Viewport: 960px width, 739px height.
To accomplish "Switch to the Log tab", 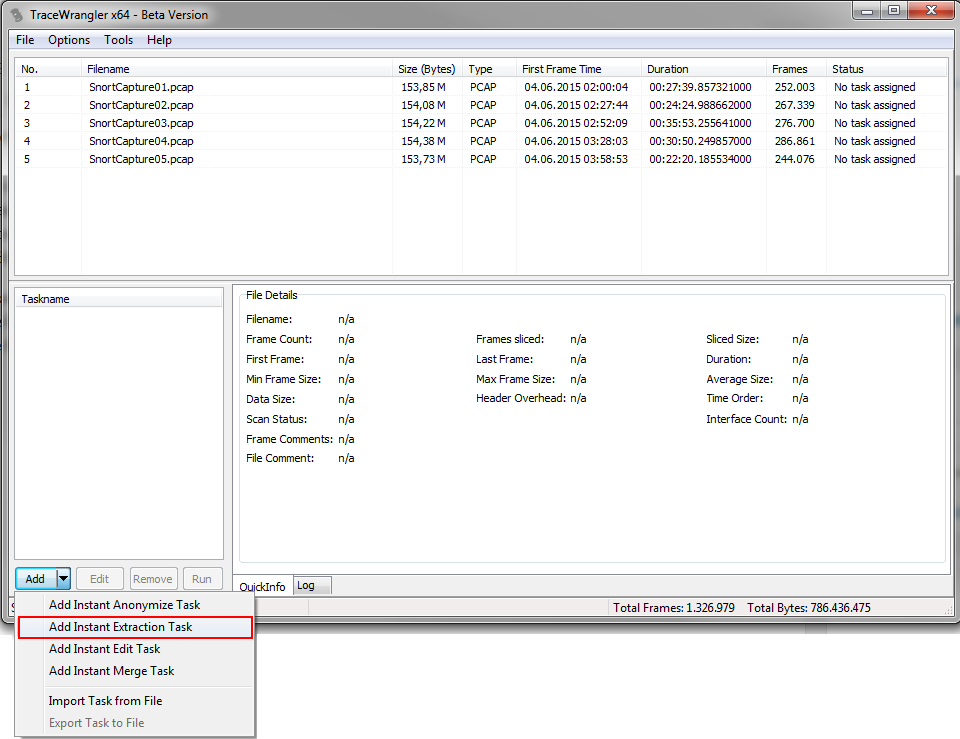I will coord(312,585).
